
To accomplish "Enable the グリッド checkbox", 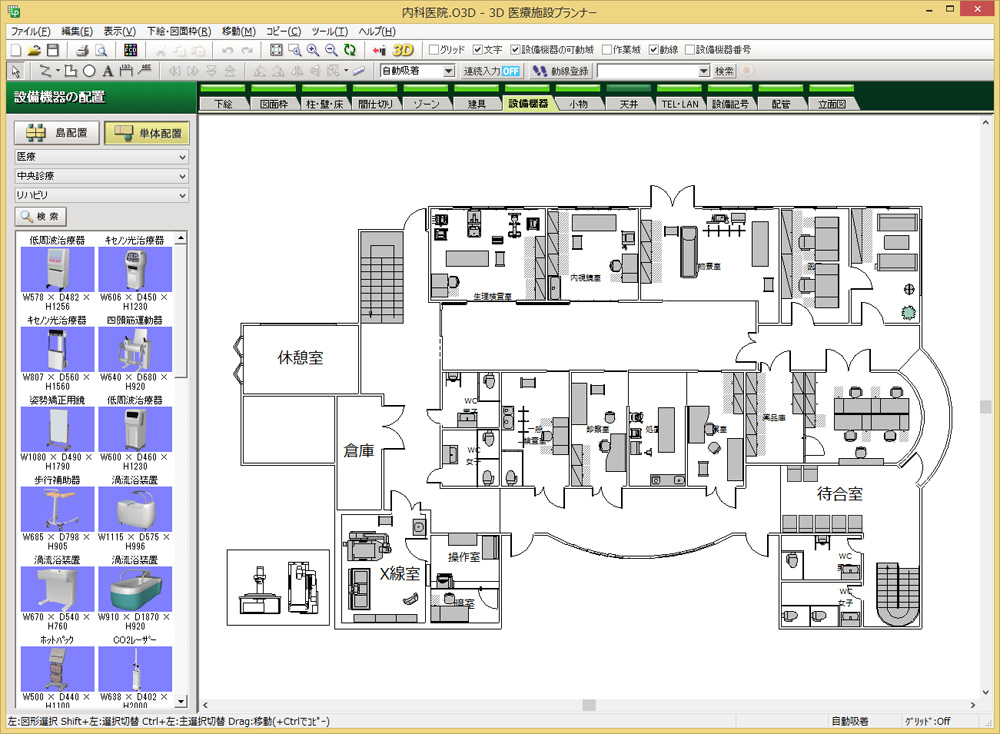I will [x=433, y=49].
